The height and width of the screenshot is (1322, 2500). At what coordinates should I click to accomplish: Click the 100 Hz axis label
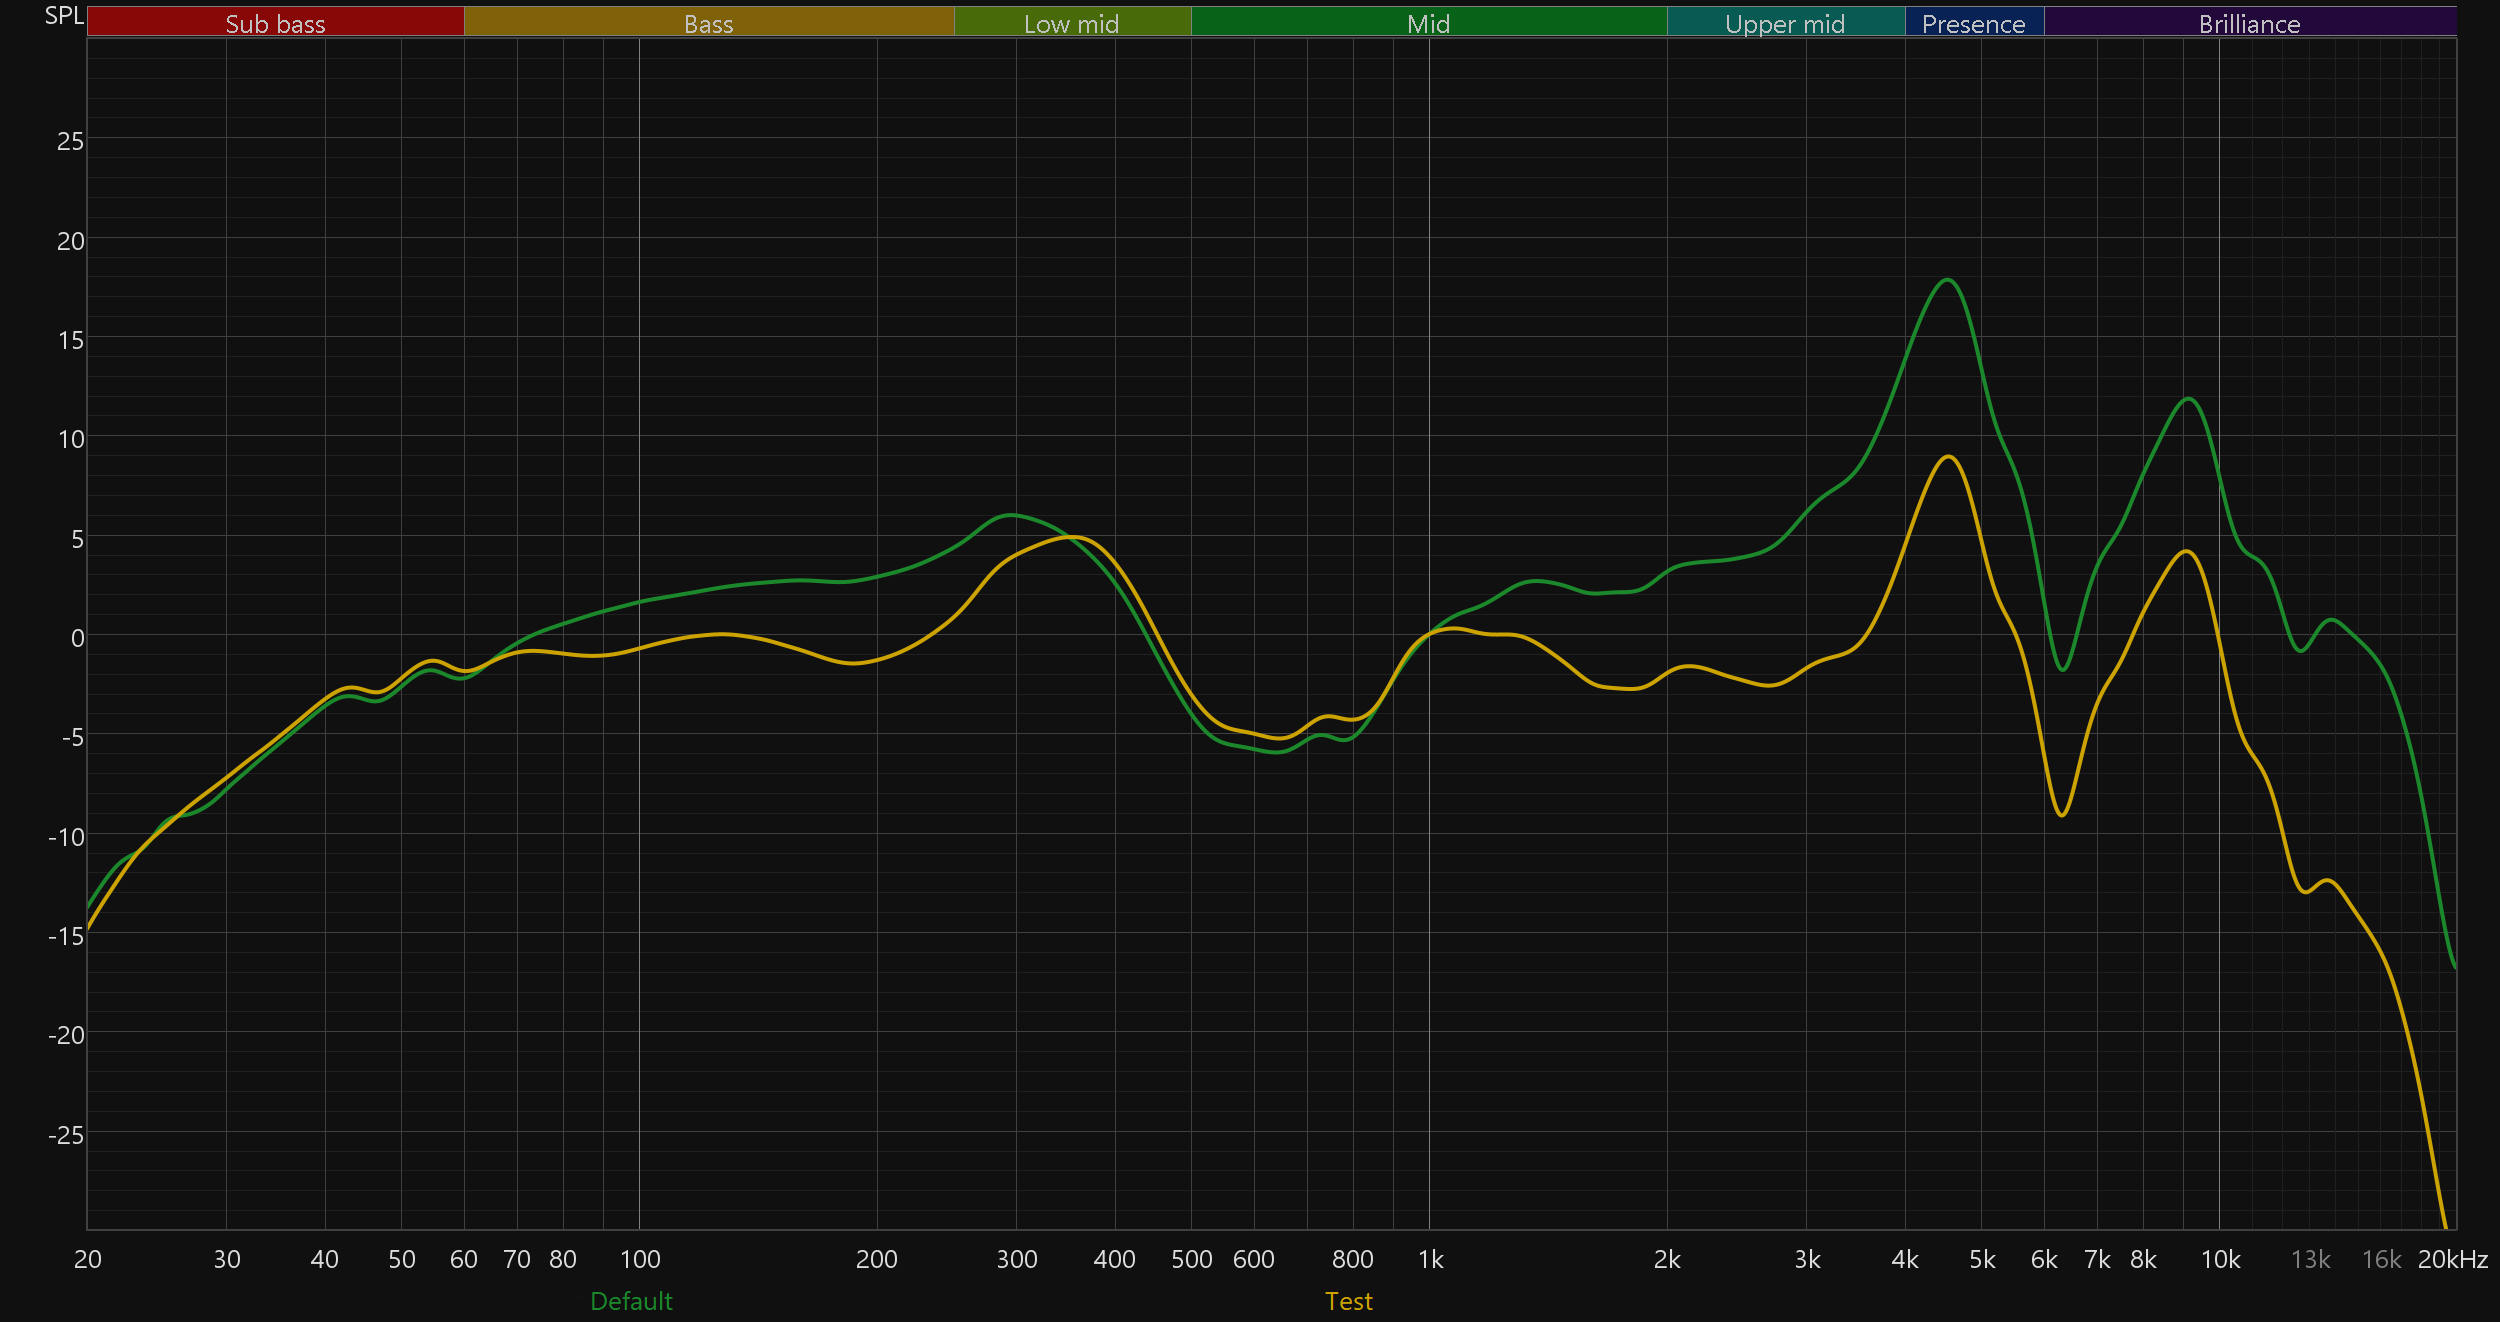pos(640,1259)
